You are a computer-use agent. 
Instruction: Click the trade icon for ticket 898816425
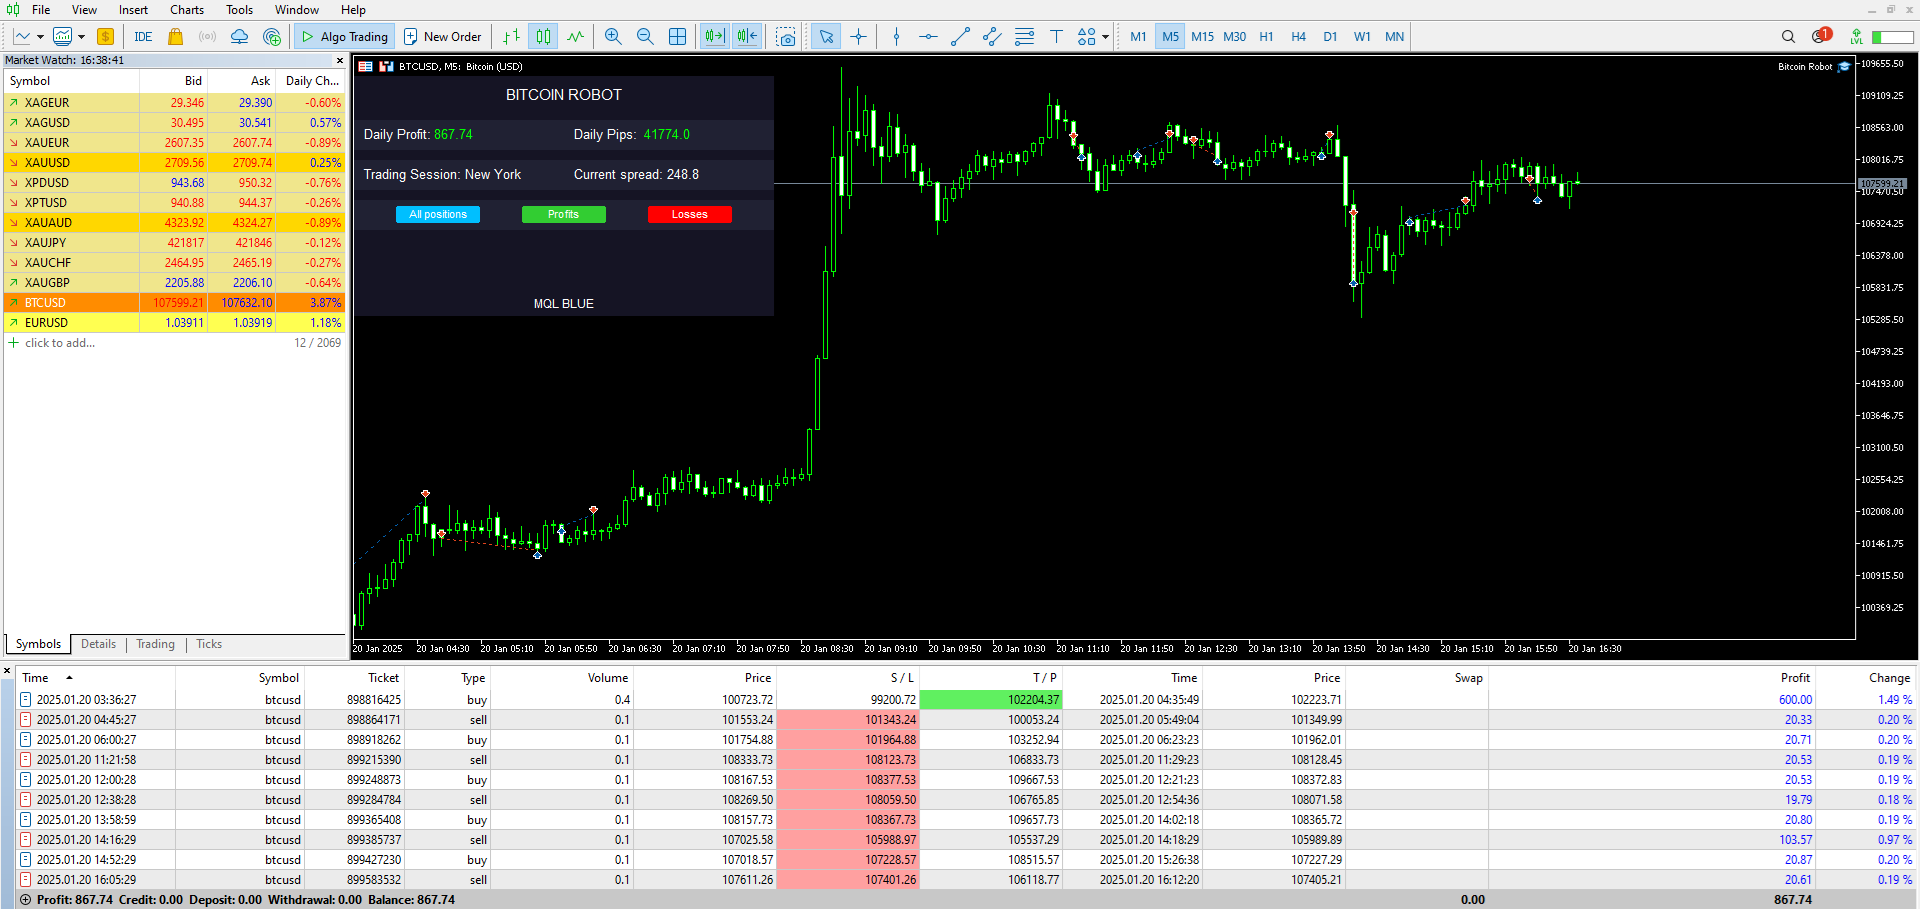[x=26, y=700]
